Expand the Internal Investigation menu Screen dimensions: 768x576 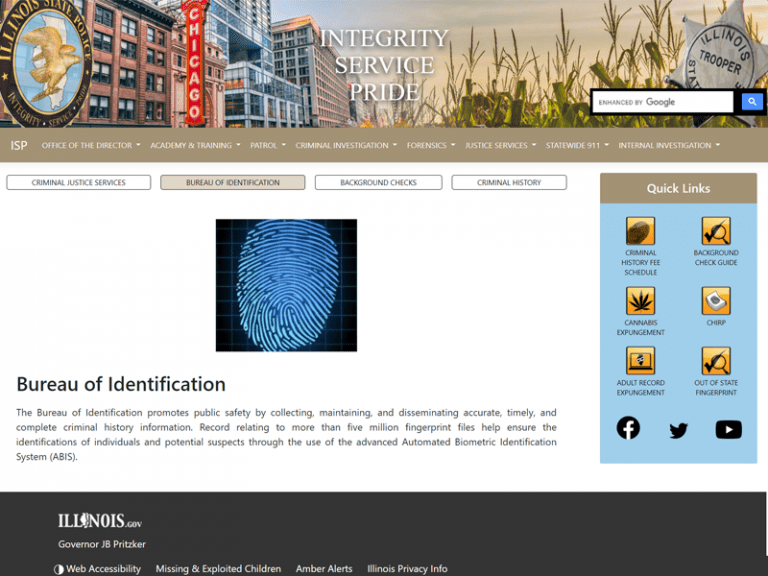(x=669, y=145)
